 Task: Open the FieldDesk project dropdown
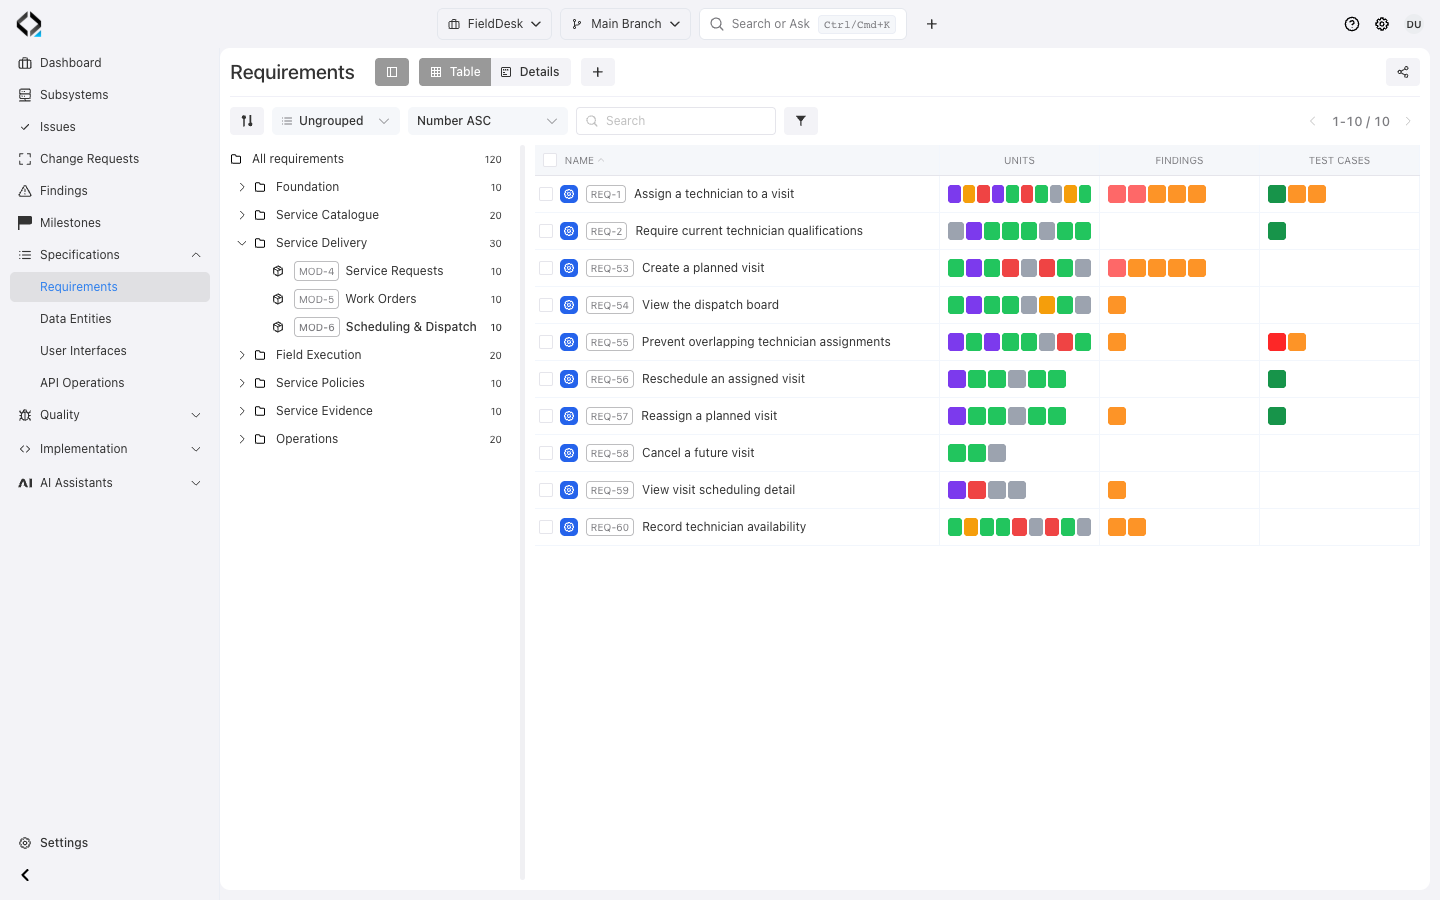495,24
